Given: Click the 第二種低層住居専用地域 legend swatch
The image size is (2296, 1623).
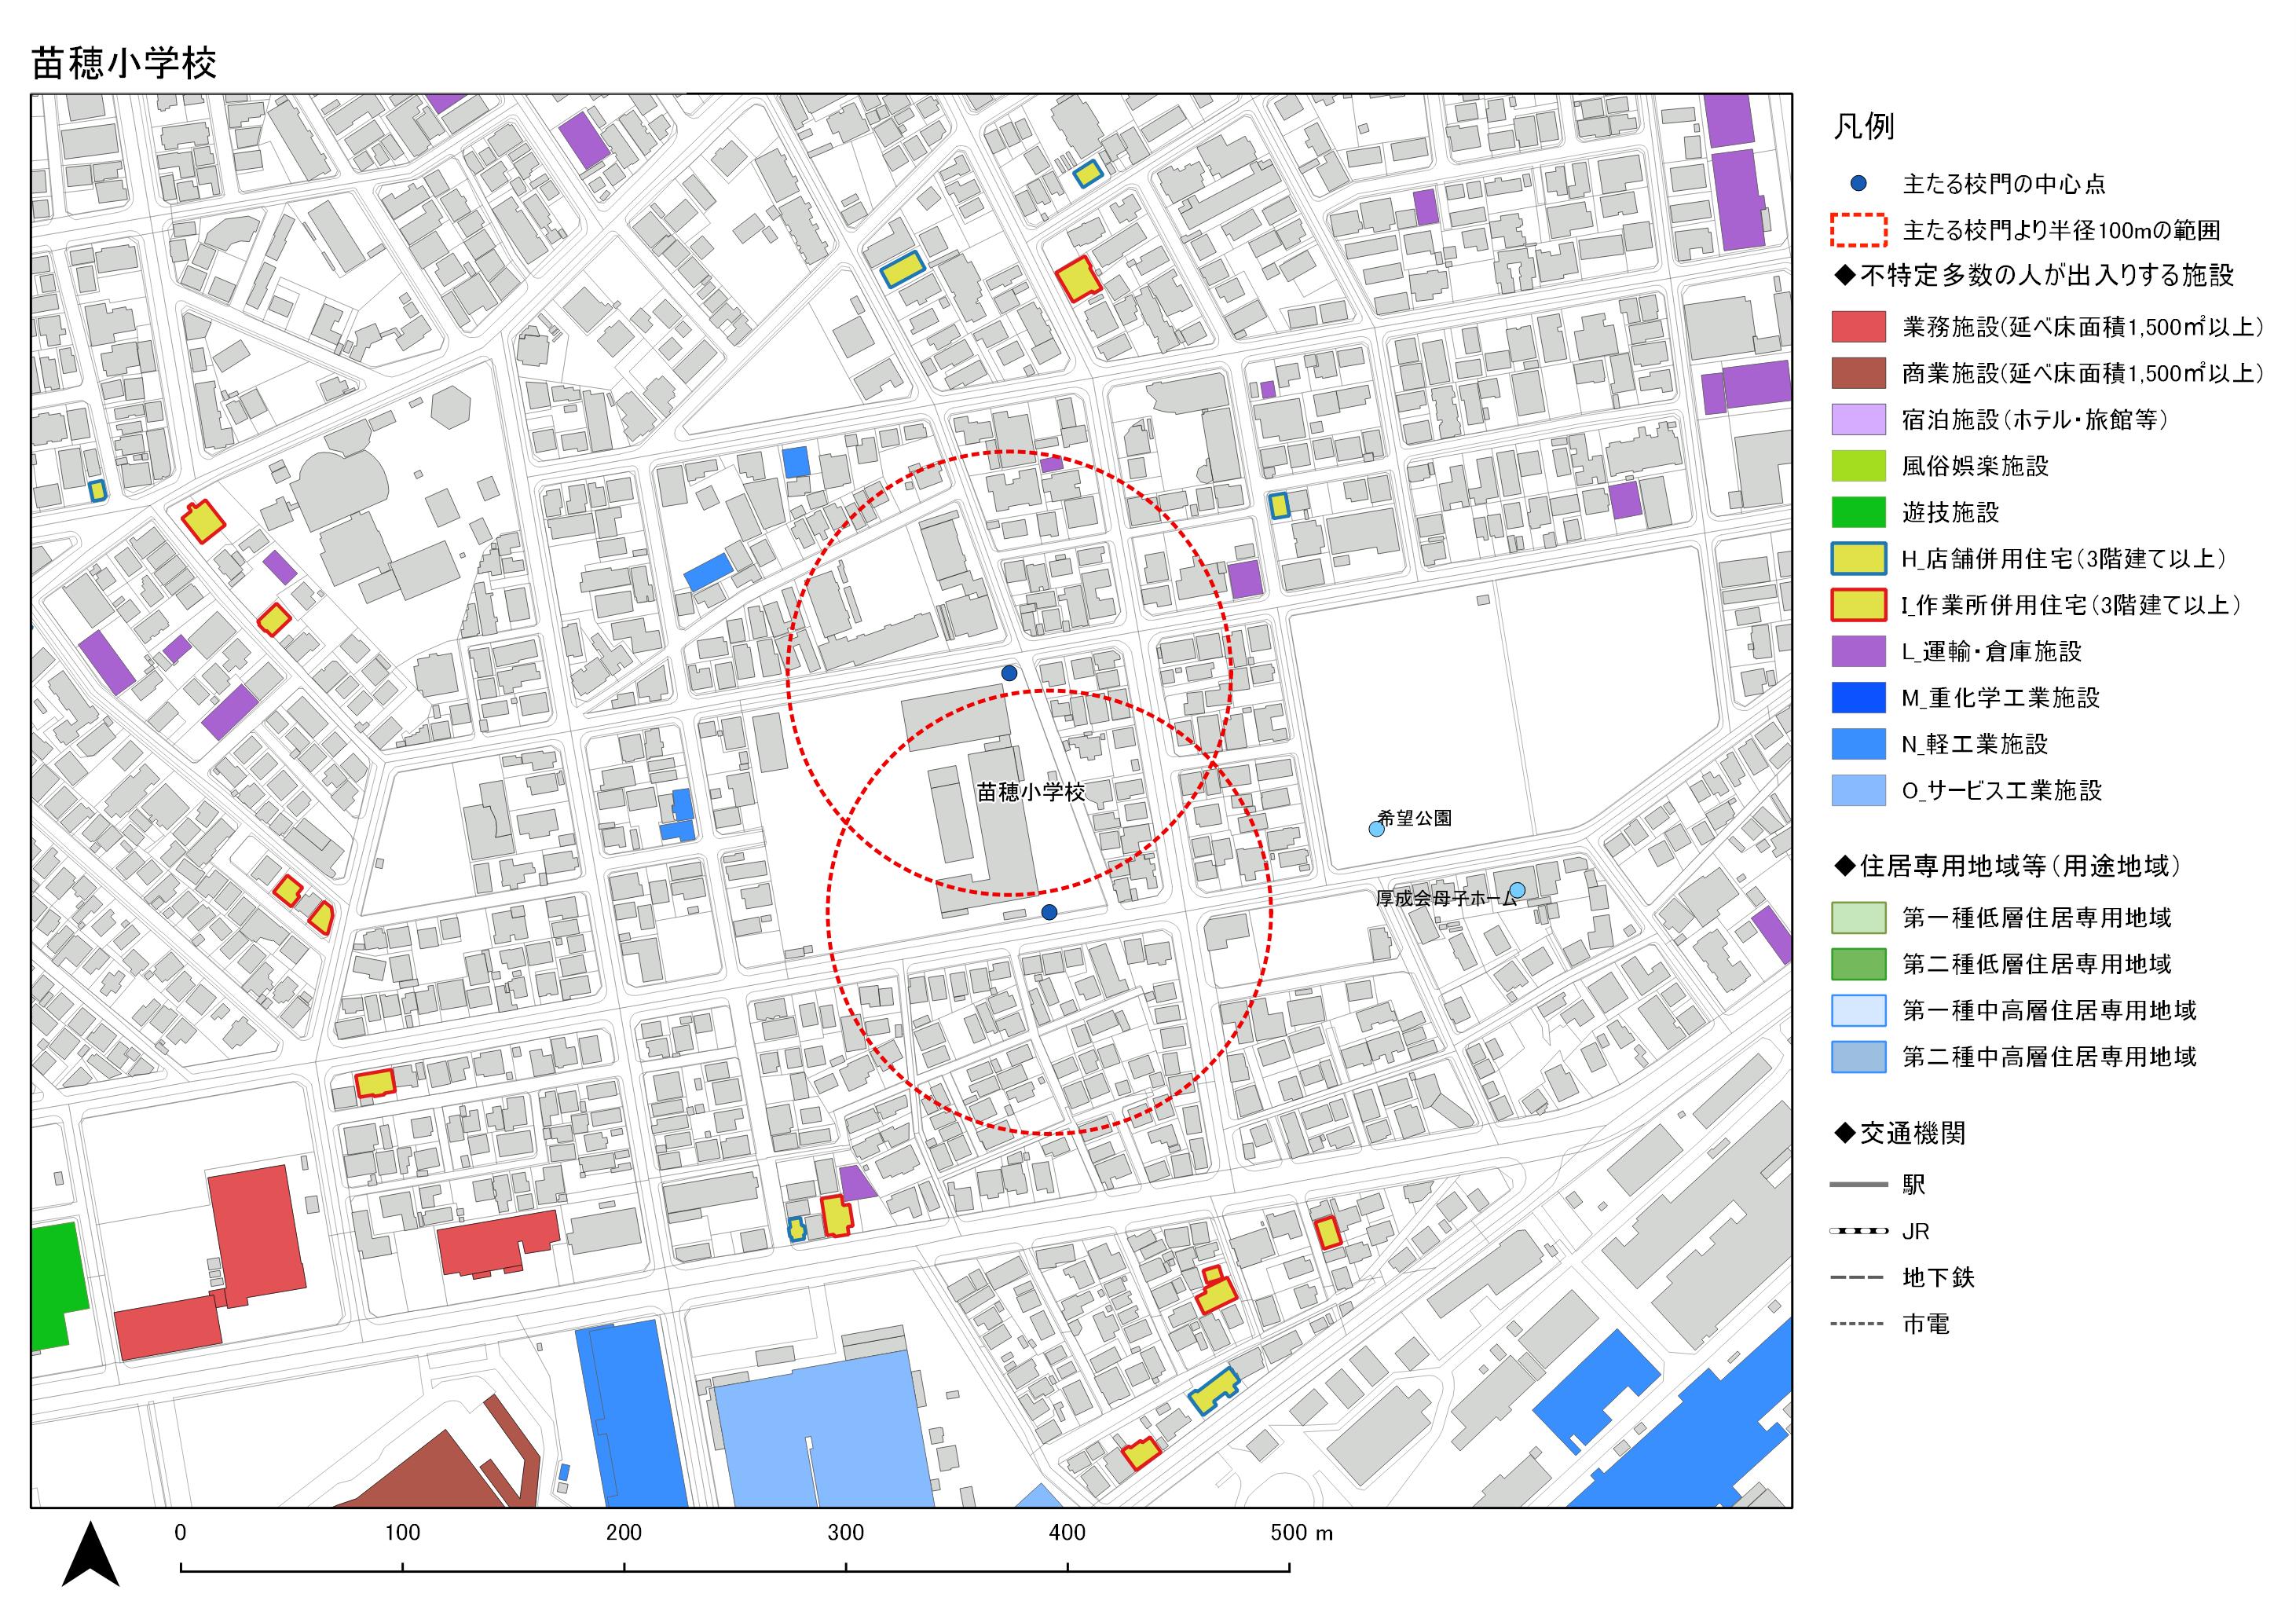Looking at the screenshot, I should click(1859, 964).
